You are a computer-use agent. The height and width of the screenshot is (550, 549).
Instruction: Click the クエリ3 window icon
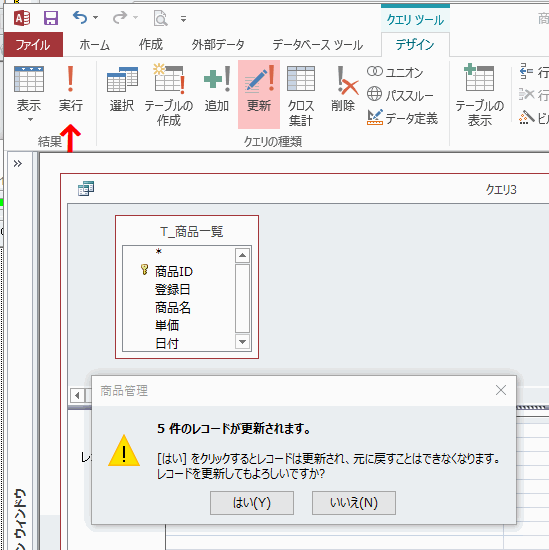[86, 189]
